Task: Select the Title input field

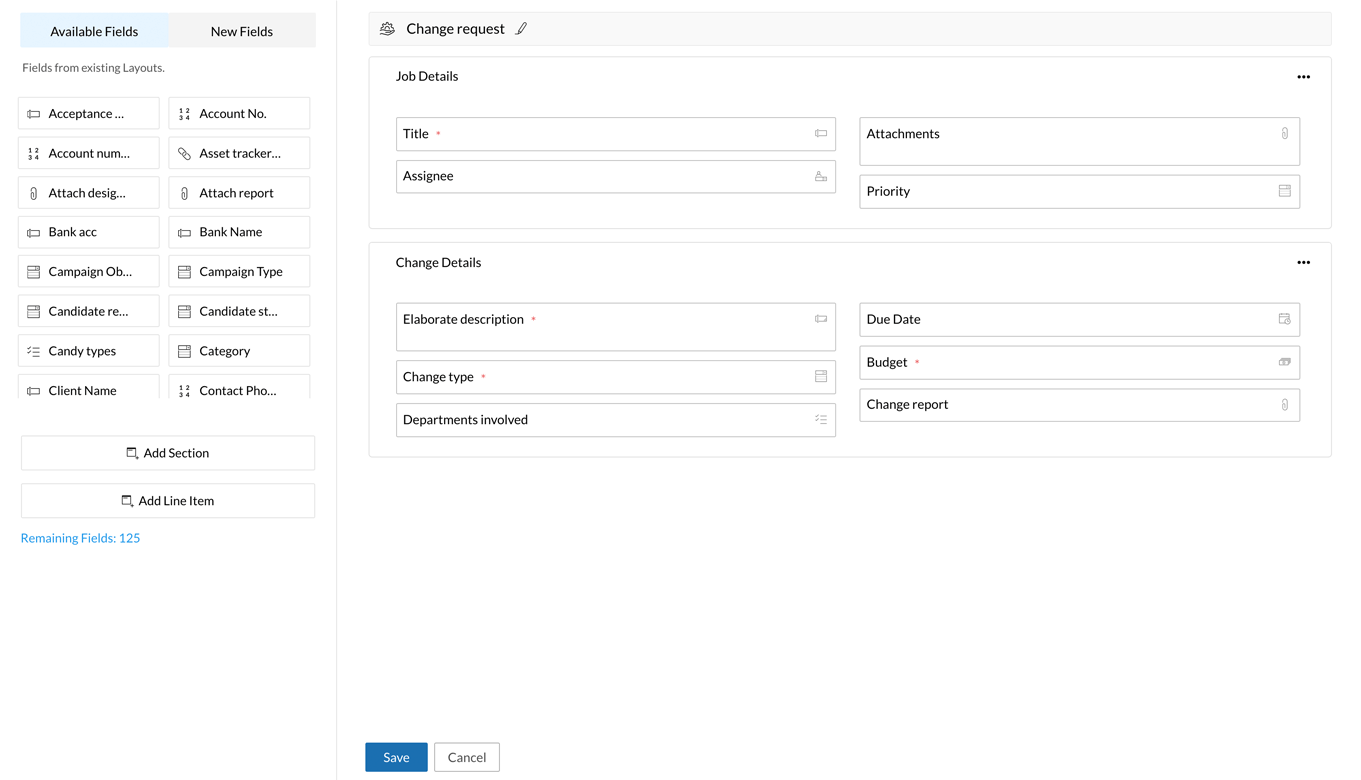Action: [616, 134]
